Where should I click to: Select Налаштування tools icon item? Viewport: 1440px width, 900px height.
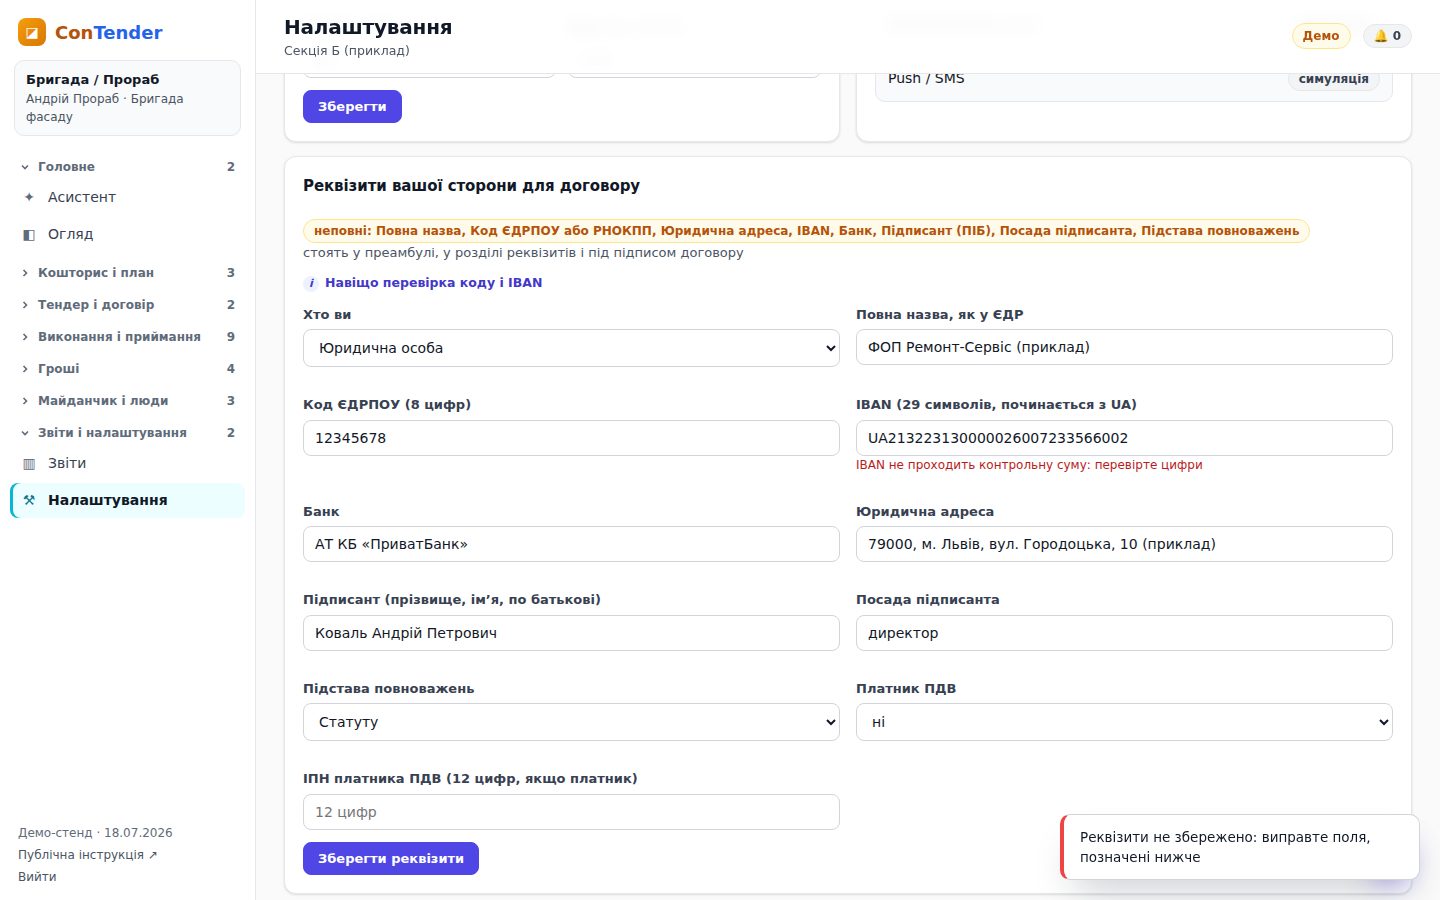29,500
